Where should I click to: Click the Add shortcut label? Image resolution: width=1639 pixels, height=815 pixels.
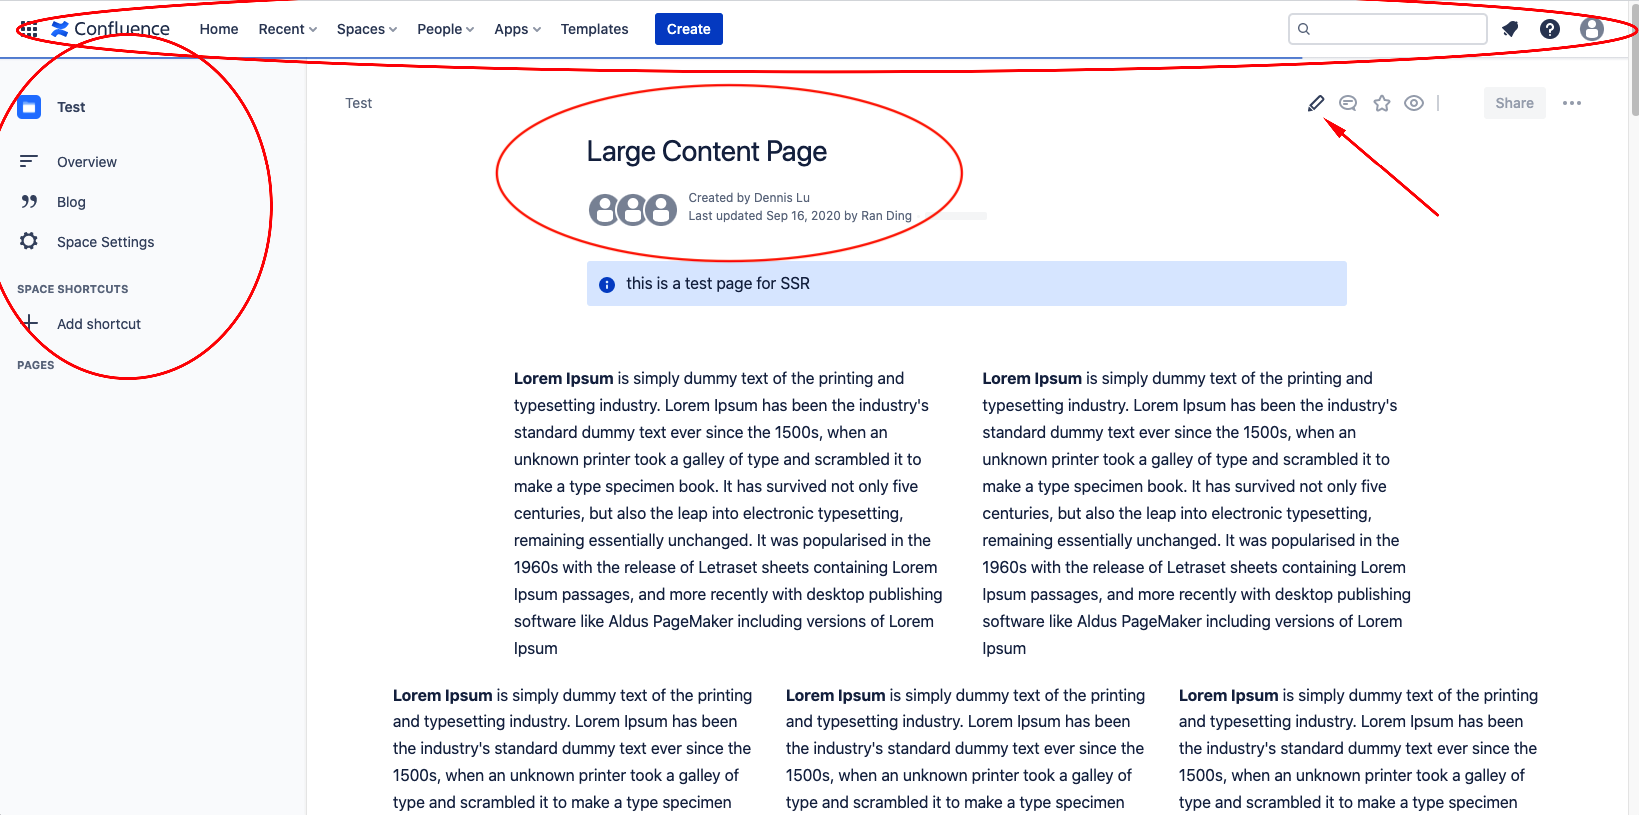coord(99,324)
